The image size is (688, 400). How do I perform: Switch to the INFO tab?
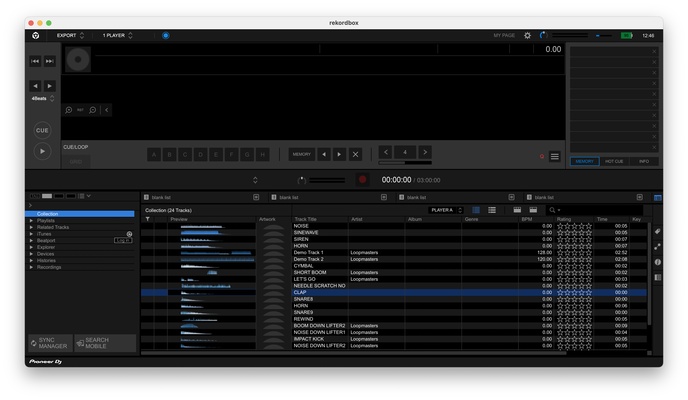click(644, 161)
